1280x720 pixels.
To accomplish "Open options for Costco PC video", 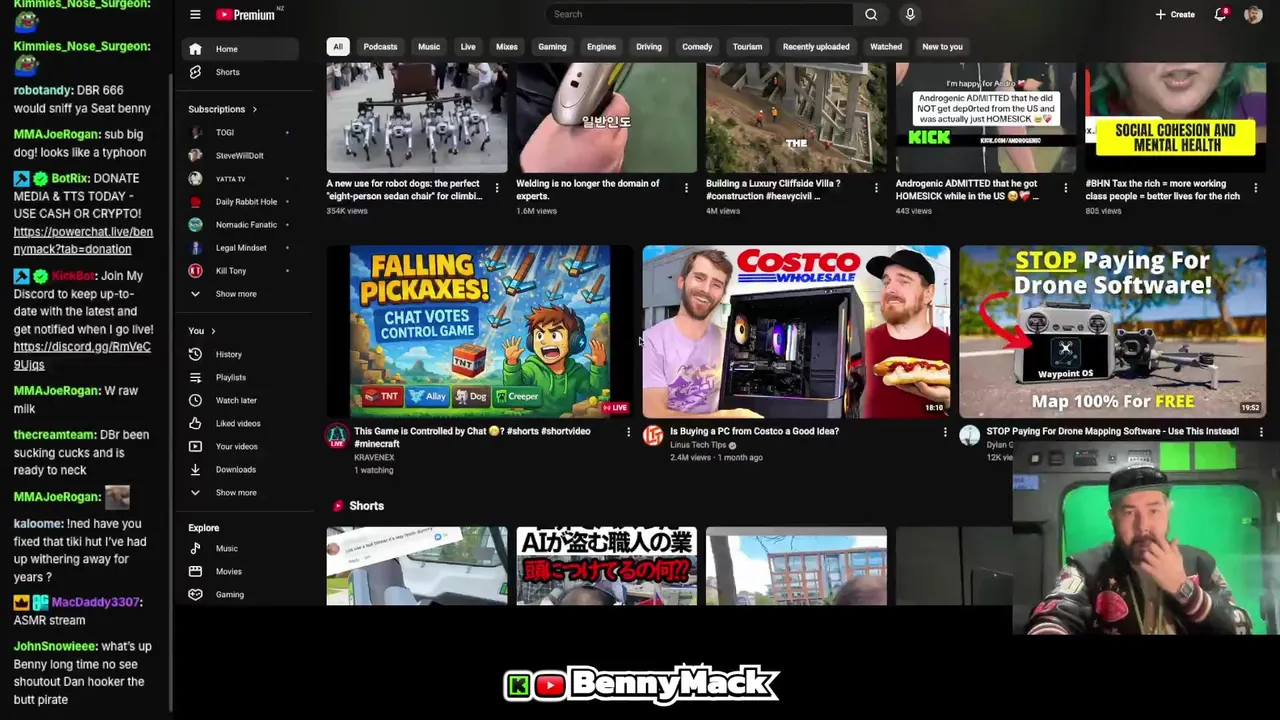I will click(945, 432).
